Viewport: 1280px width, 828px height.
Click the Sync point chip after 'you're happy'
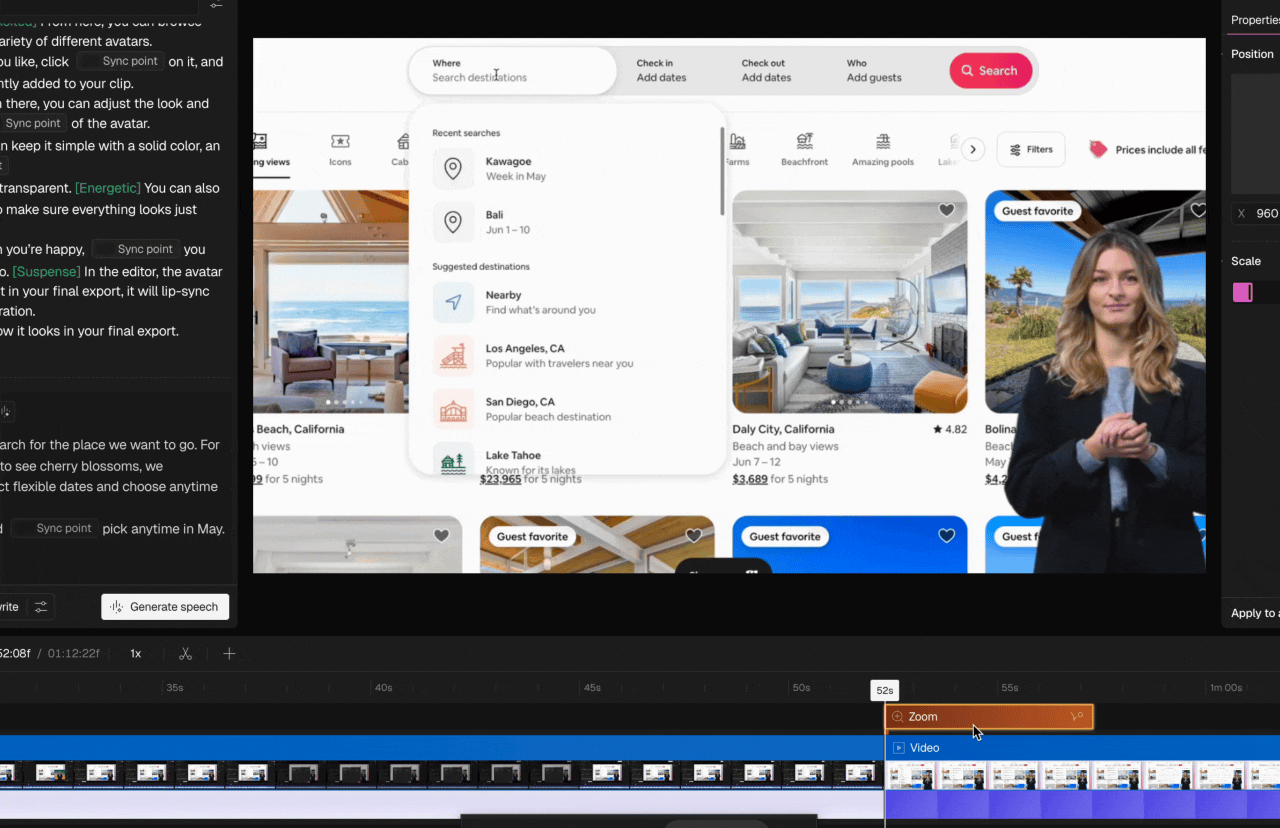135,250
